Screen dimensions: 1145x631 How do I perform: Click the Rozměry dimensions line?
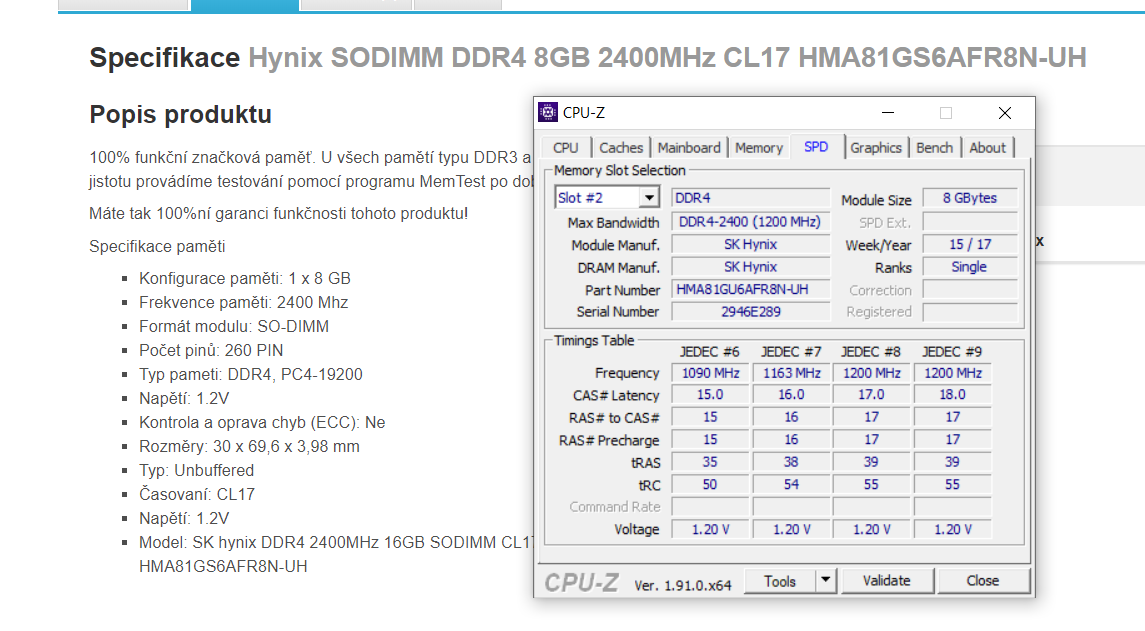point(249,446)
